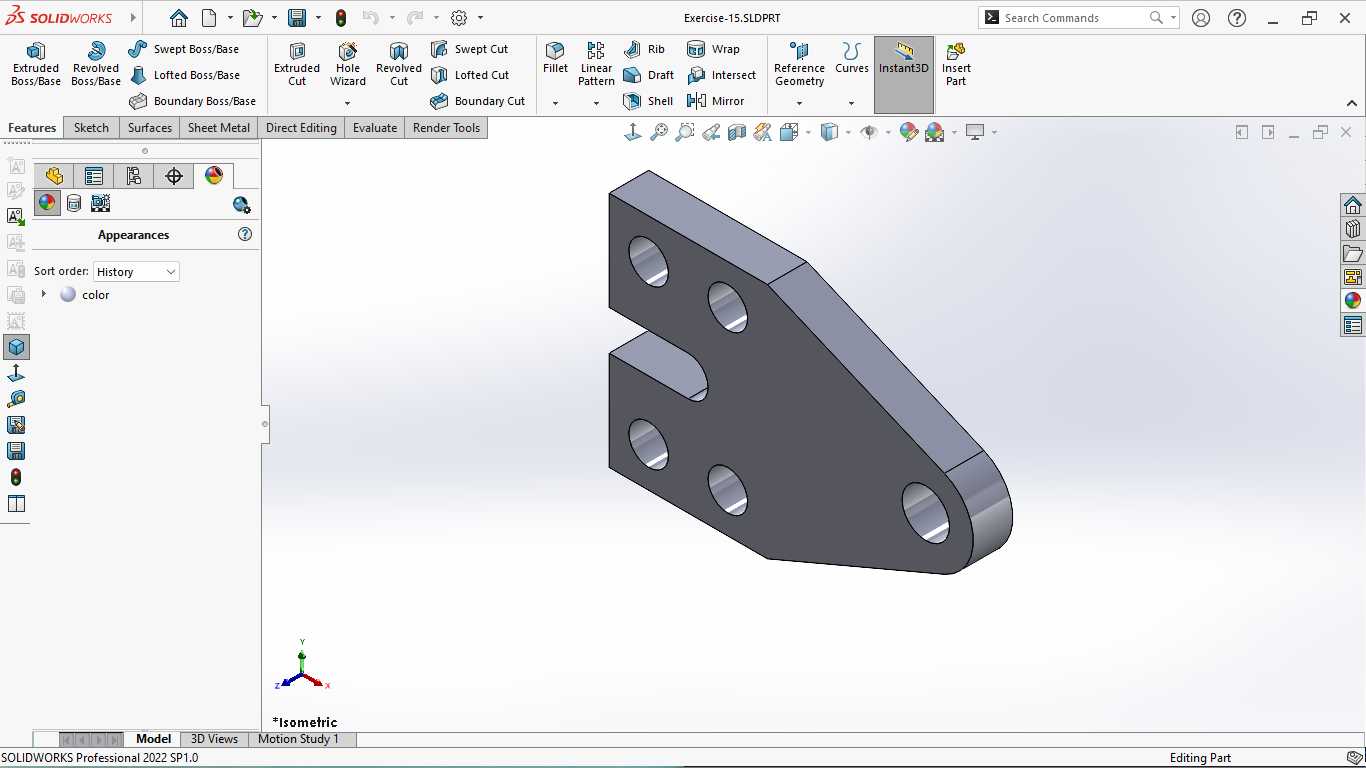
Task: View Scene, Lights, and Cameras
Action: [100, 203]
